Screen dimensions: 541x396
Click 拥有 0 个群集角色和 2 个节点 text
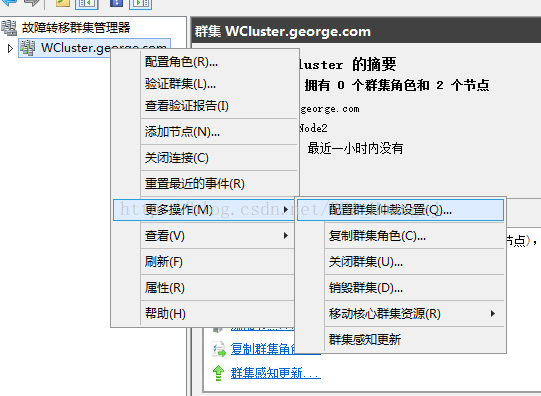point(397,85)
